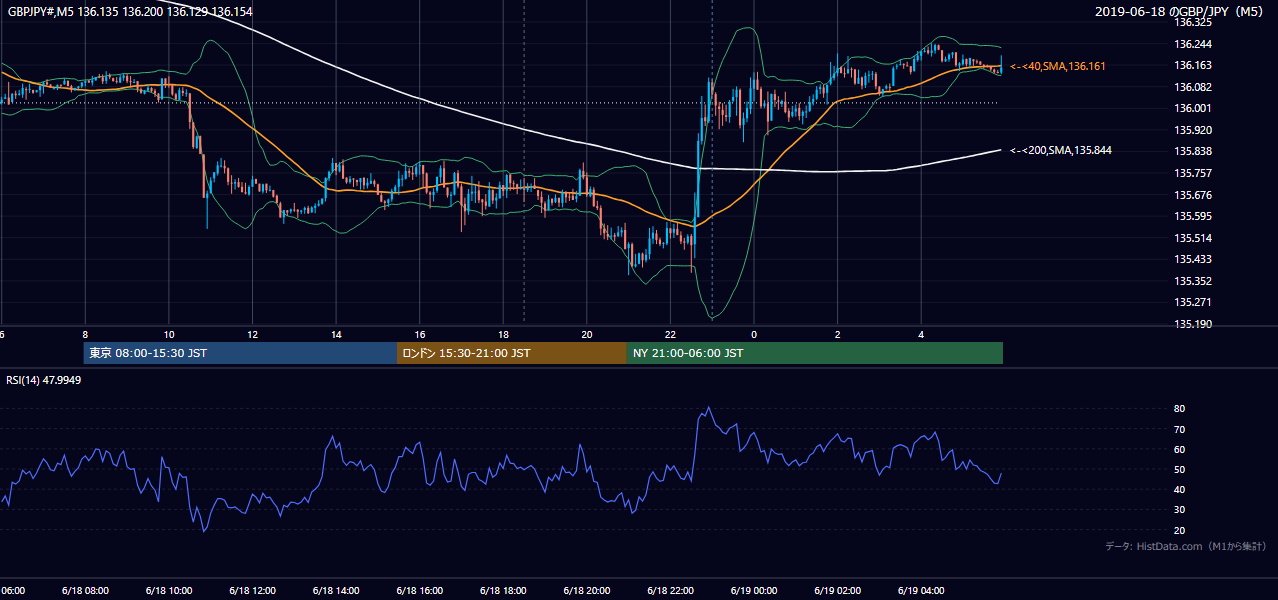The height and width of the screenshot is (600, 1278).
Task: Click RSI axis level 60
Action: tap(1180, 449)
